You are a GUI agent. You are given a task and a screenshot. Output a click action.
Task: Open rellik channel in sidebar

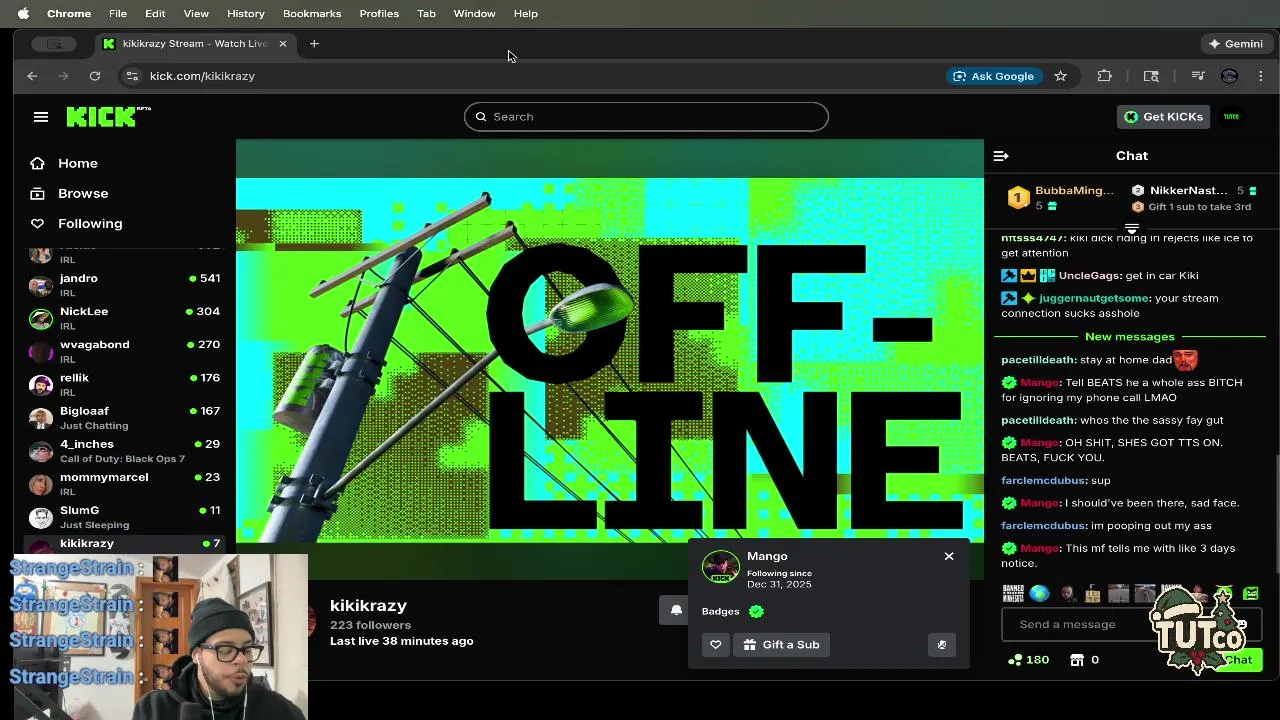click(x=125, y=384)
